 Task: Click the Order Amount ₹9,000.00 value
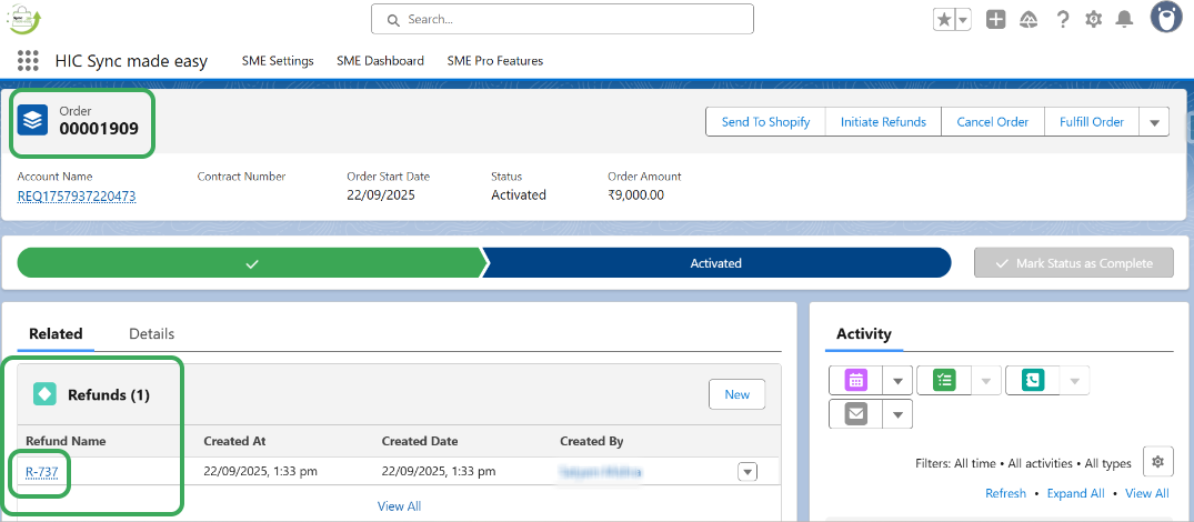[636, 195]
